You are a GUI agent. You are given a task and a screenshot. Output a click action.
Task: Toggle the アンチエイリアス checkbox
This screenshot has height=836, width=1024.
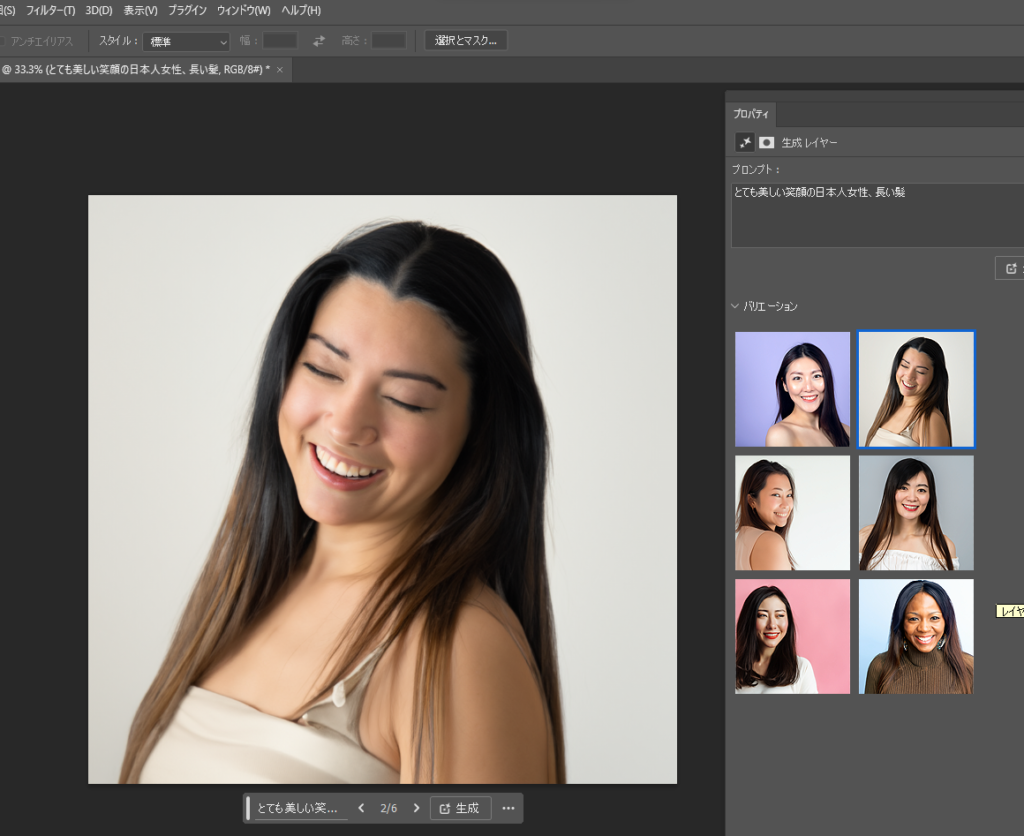3,41
